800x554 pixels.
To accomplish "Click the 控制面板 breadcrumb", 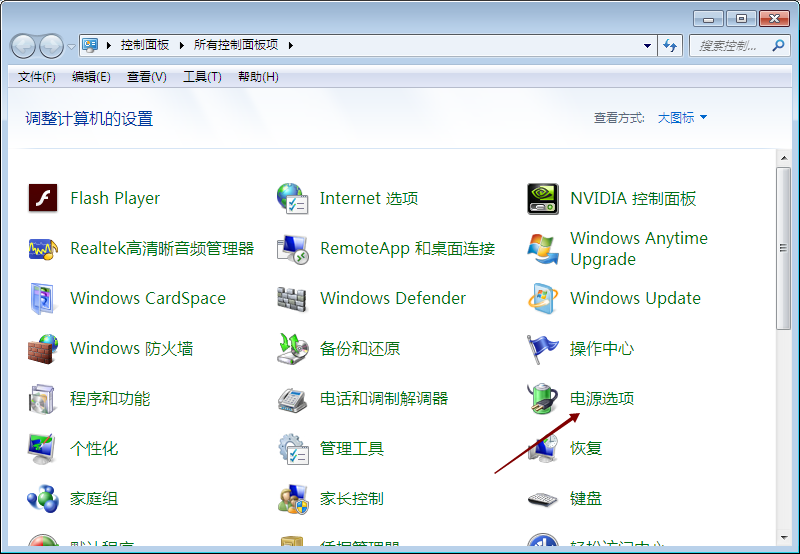I will point(145,45).
